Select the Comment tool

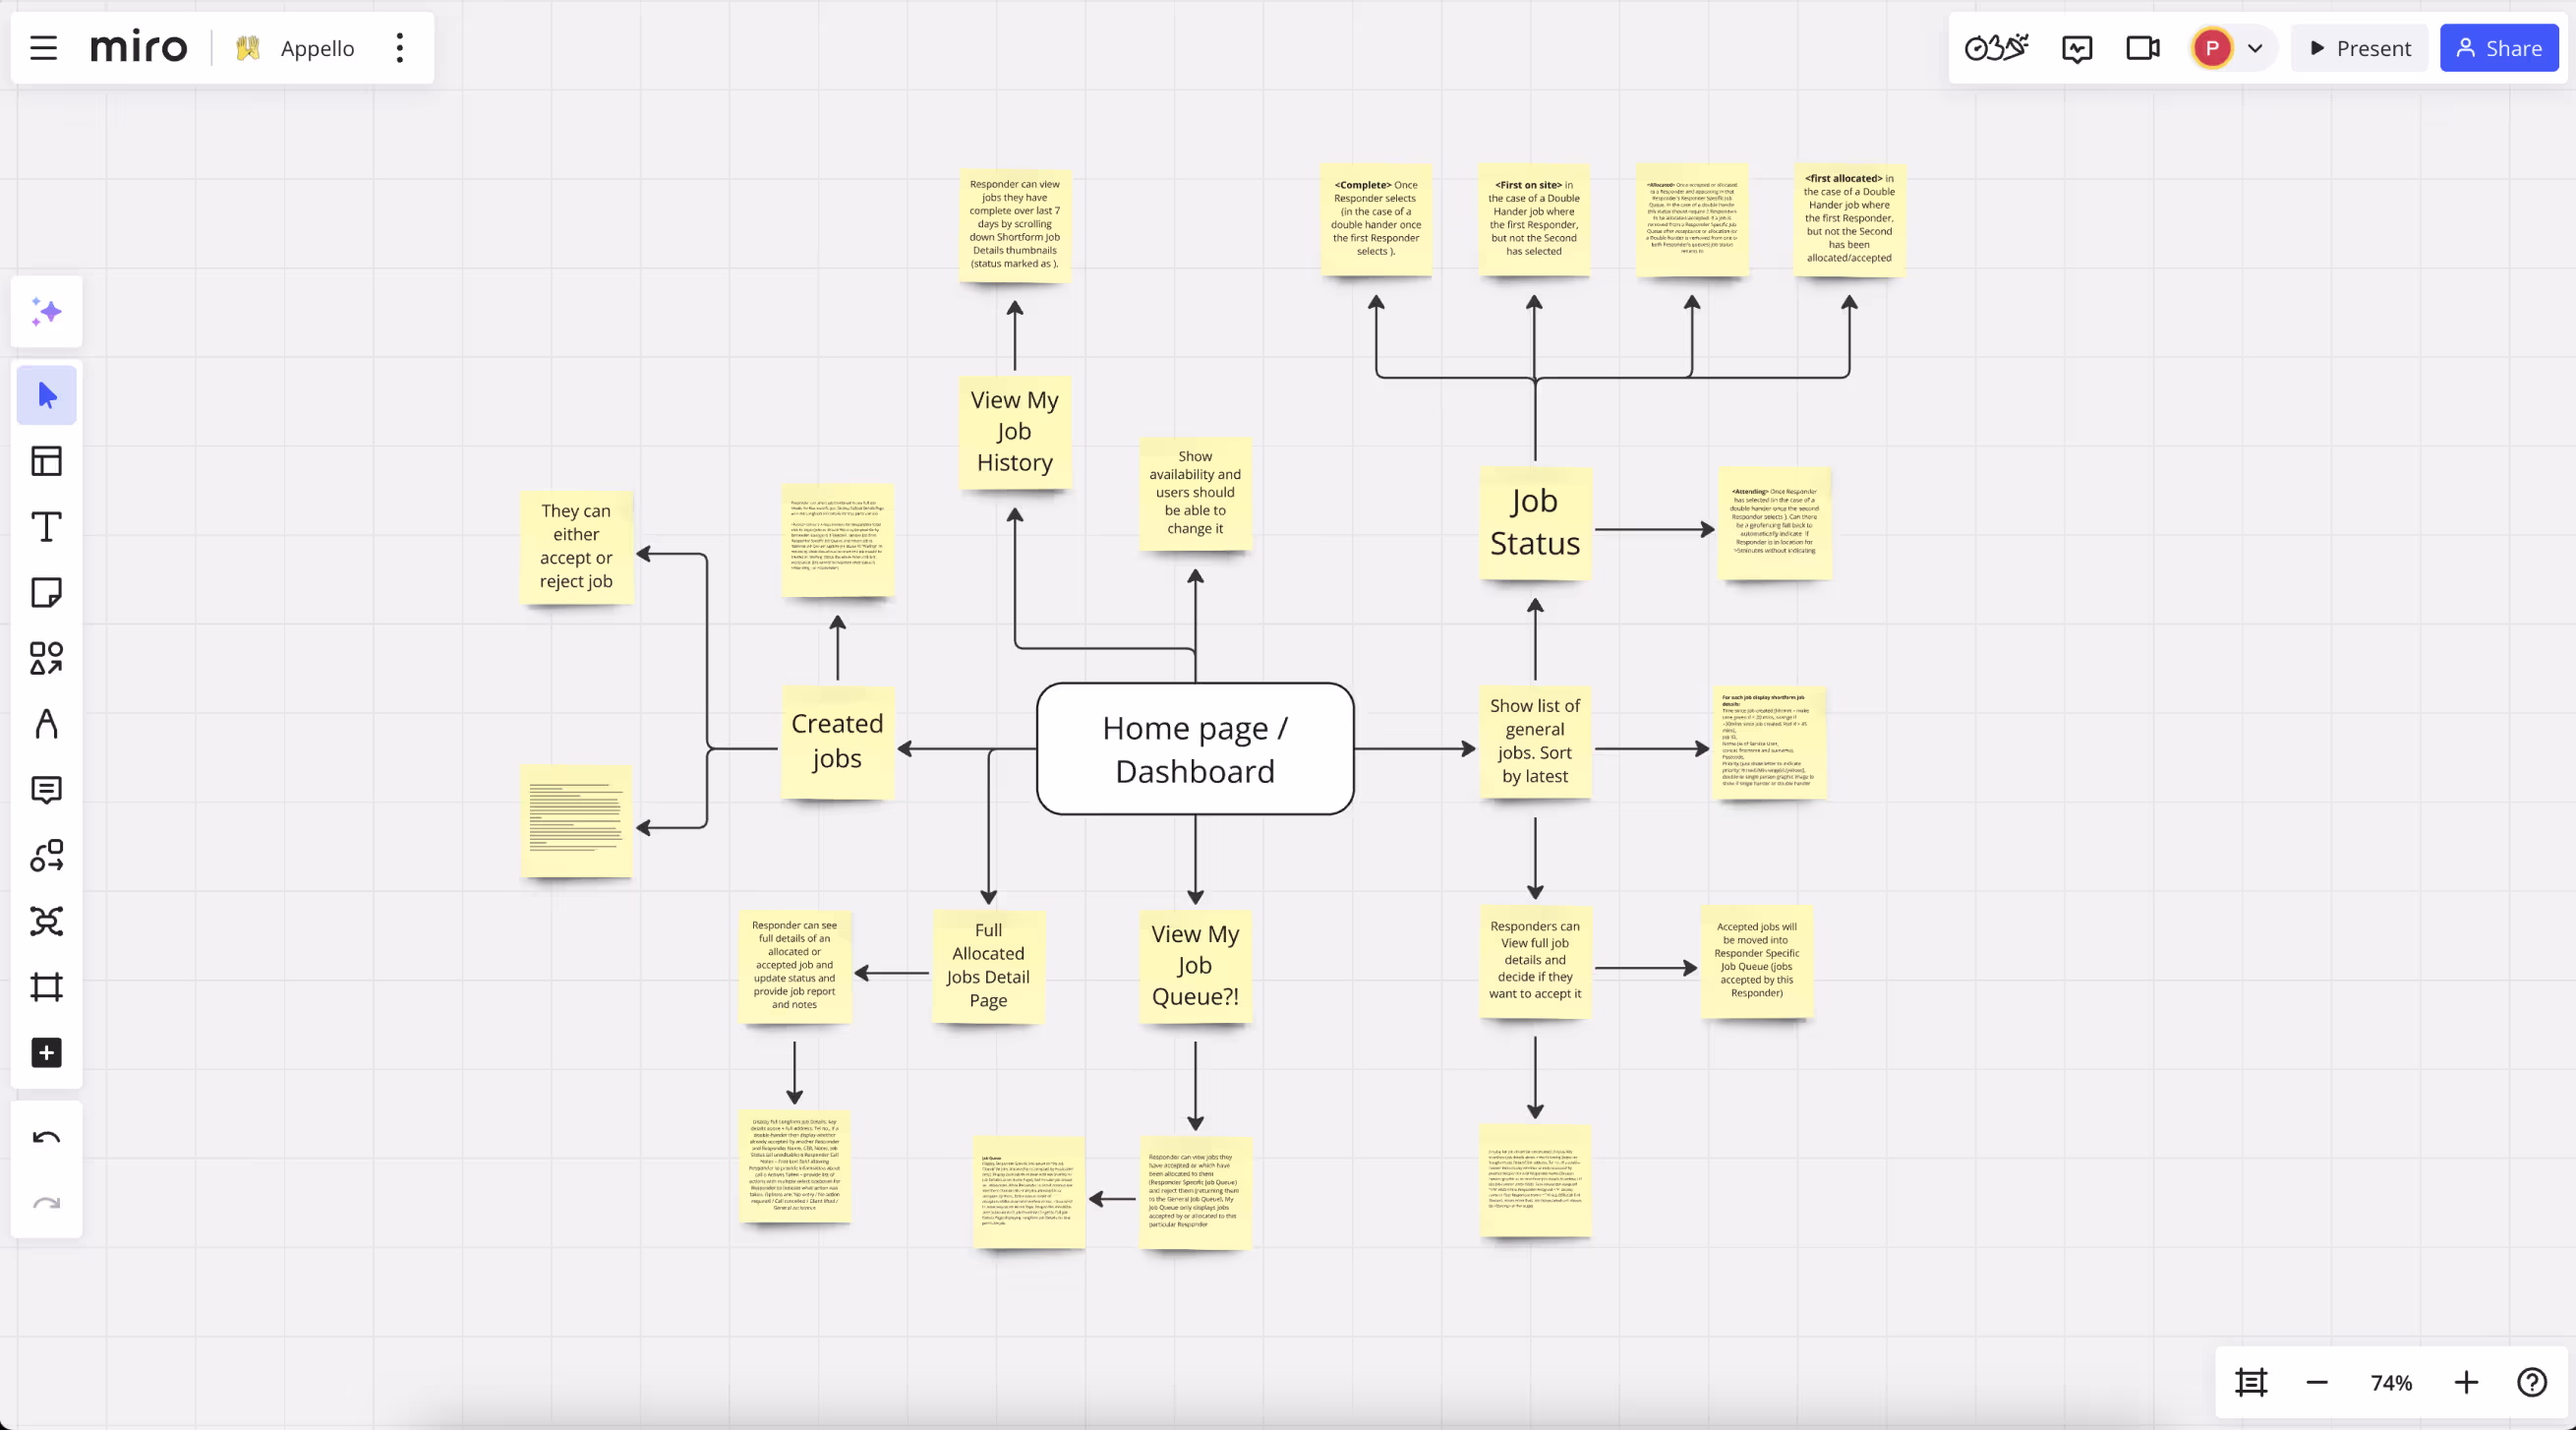(x=46, y=790)
